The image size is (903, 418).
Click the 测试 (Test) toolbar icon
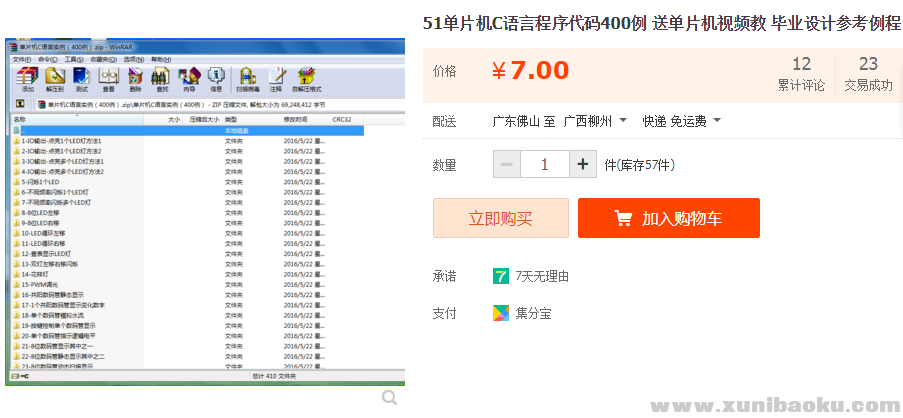82,78
